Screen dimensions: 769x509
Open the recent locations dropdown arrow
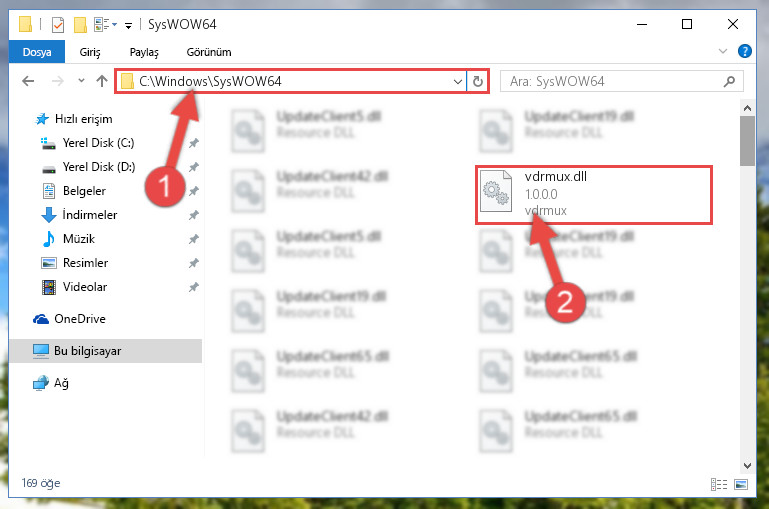point(81,80)
